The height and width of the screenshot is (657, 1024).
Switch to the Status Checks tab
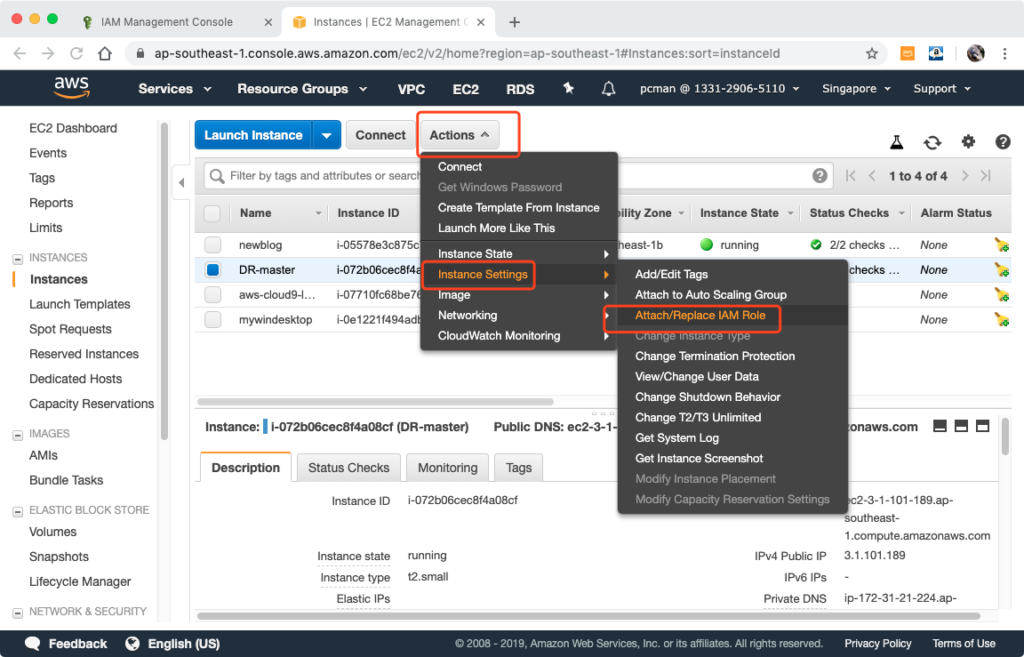[349, 468]
